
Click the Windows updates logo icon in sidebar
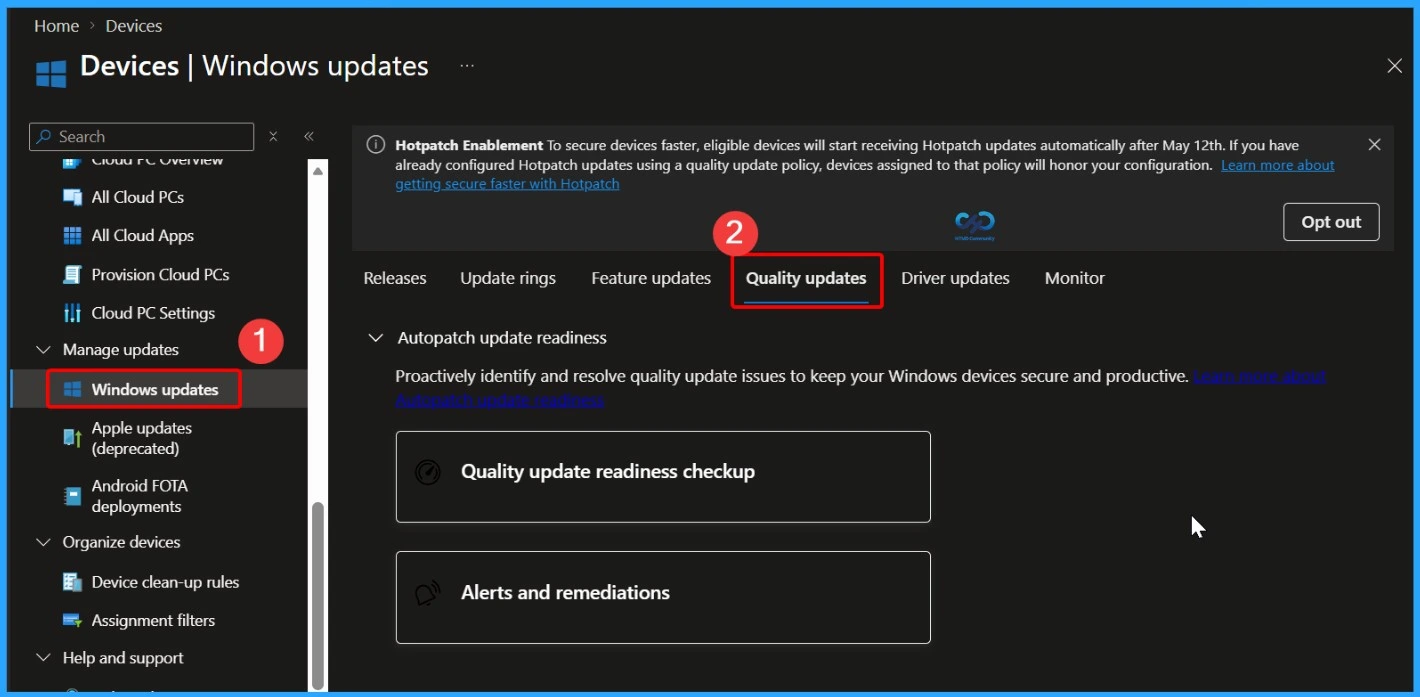pyautogui.click(x=72, y=389)
